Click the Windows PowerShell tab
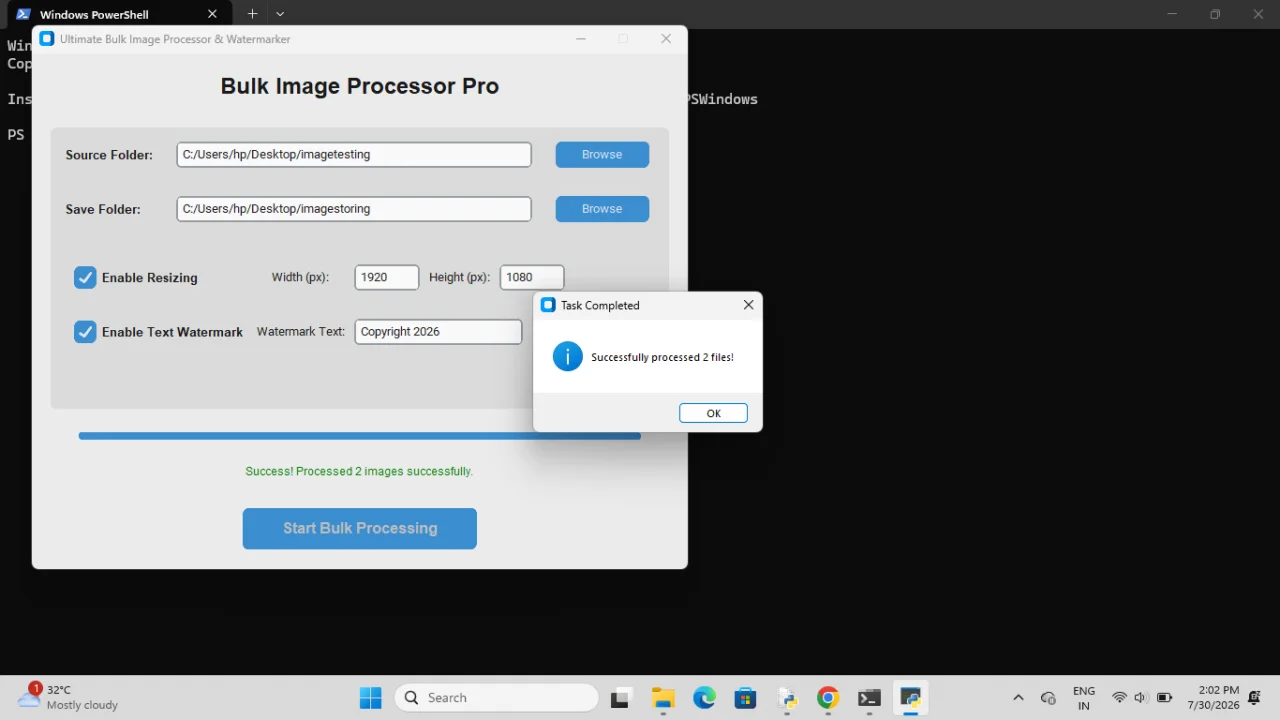Screen dimensions: 1280x720 click(118, 14)
